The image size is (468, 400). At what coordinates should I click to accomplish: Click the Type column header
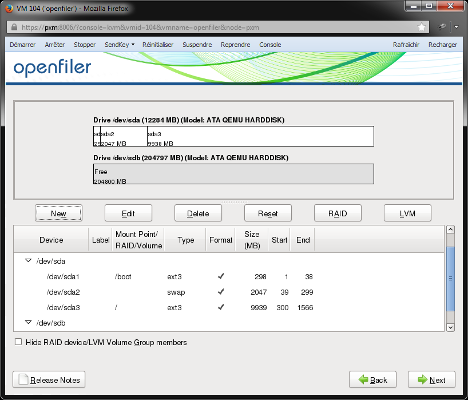coord(185,240)
